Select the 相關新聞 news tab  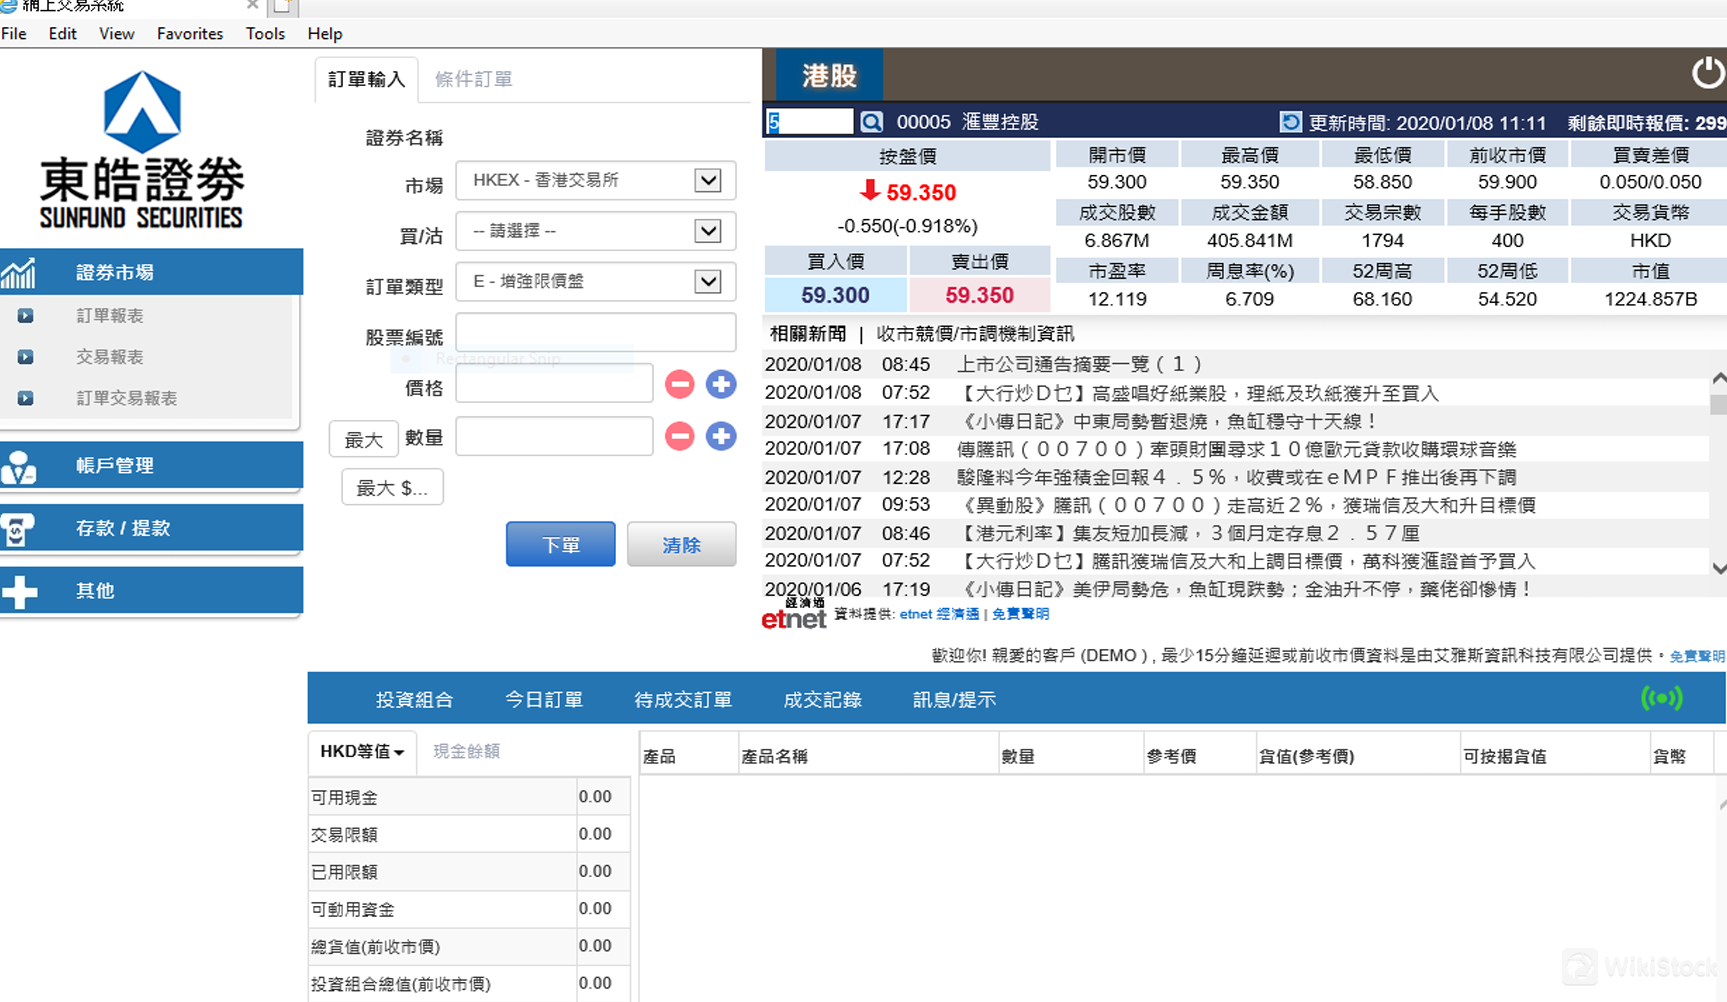(x=808, y=334)
